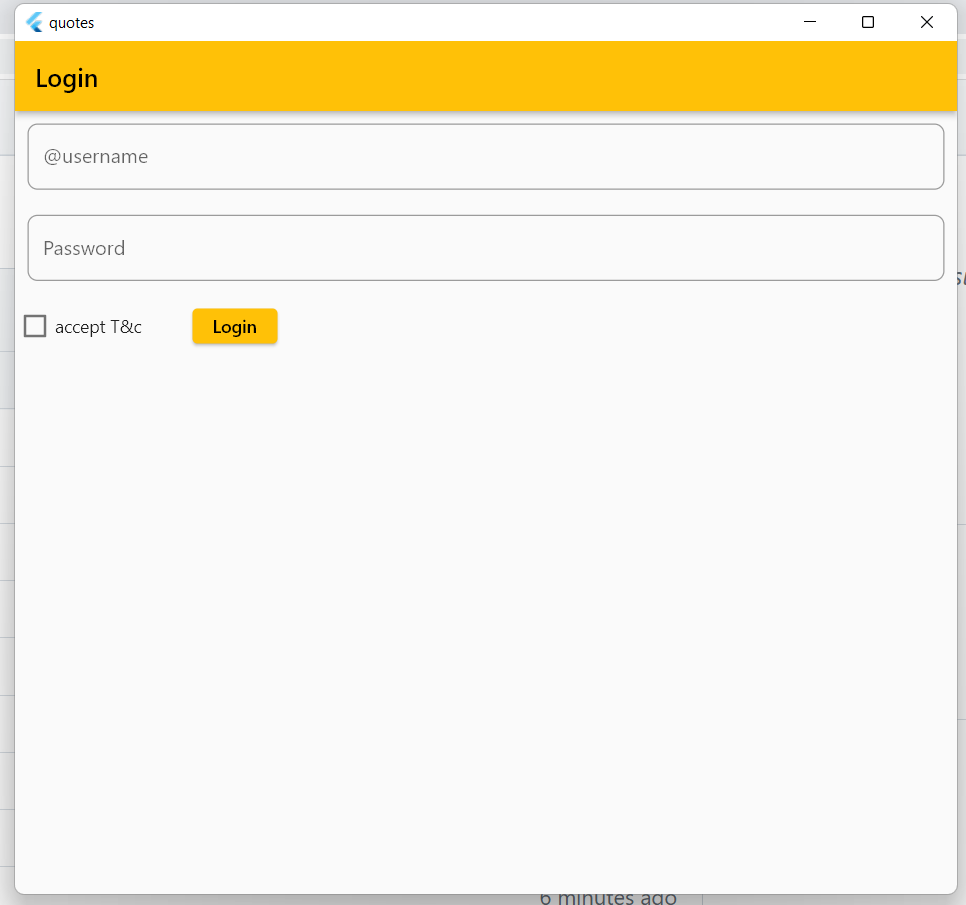Toggle terms and conditions acceptance
966x905 pixels.
coord(35,325)
